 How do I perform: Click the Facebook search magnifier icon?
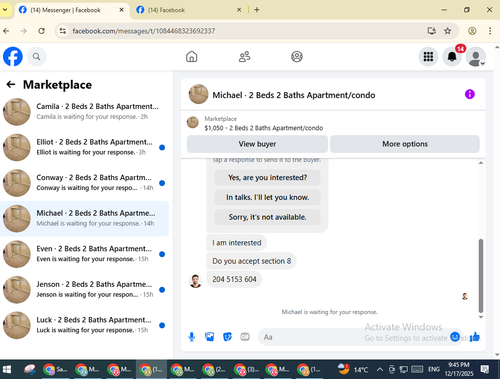pos(36,57)
